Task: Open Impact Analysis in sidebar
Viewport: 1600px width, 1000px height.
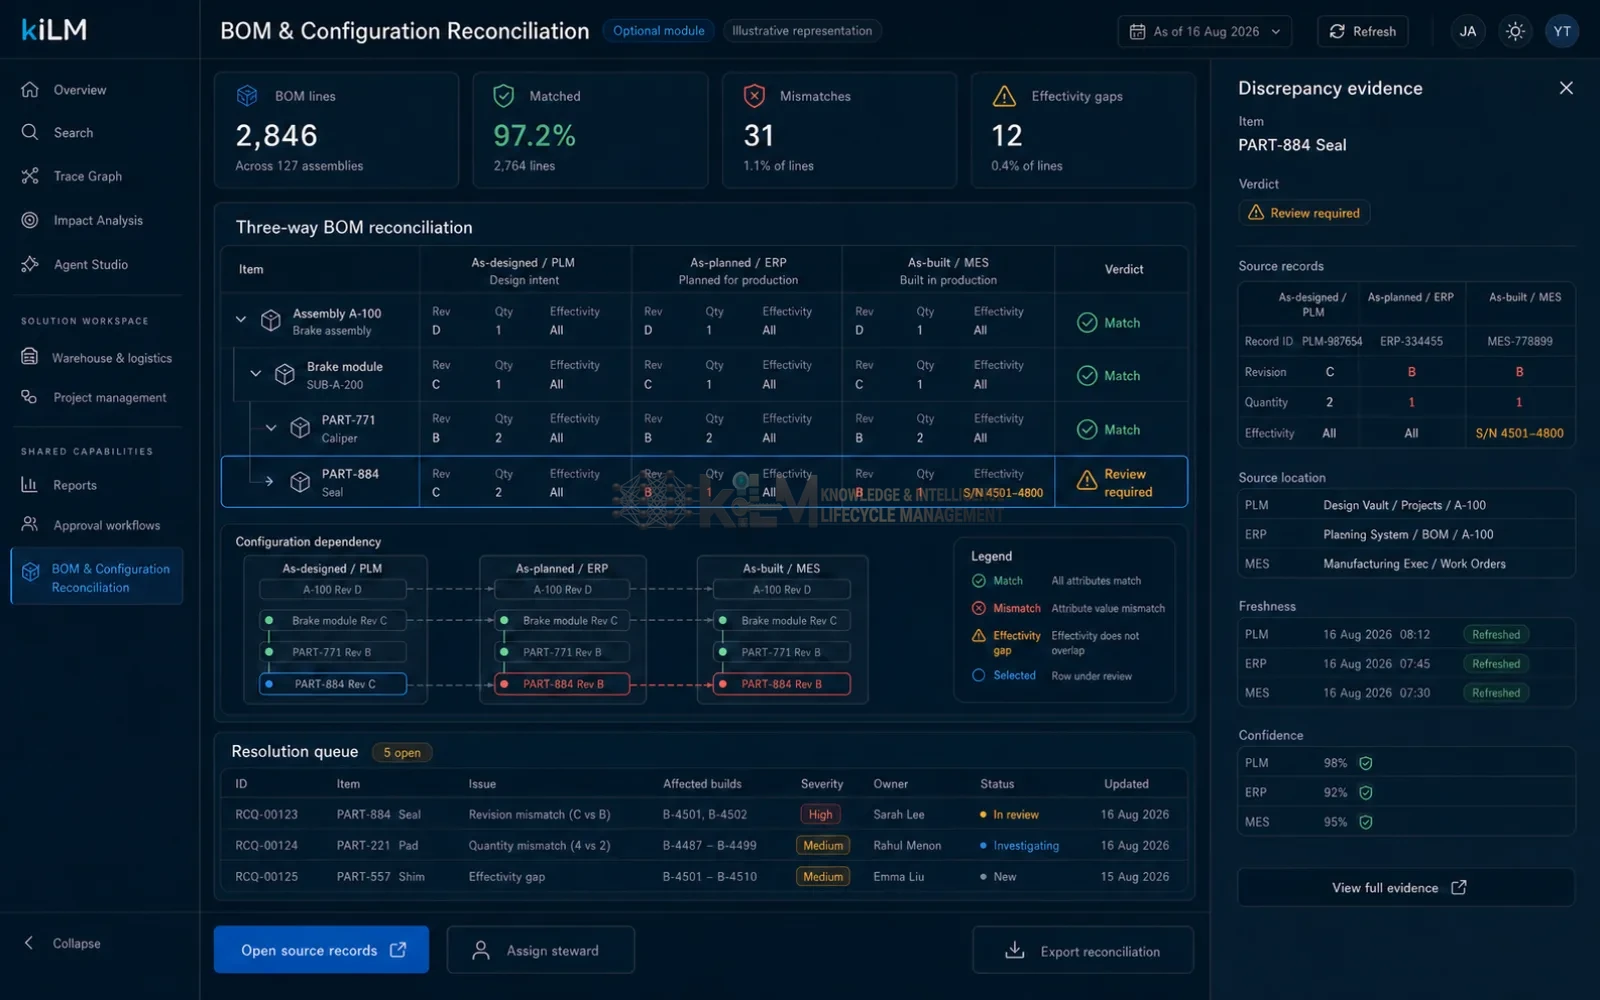Action: [x=97, y=220]
